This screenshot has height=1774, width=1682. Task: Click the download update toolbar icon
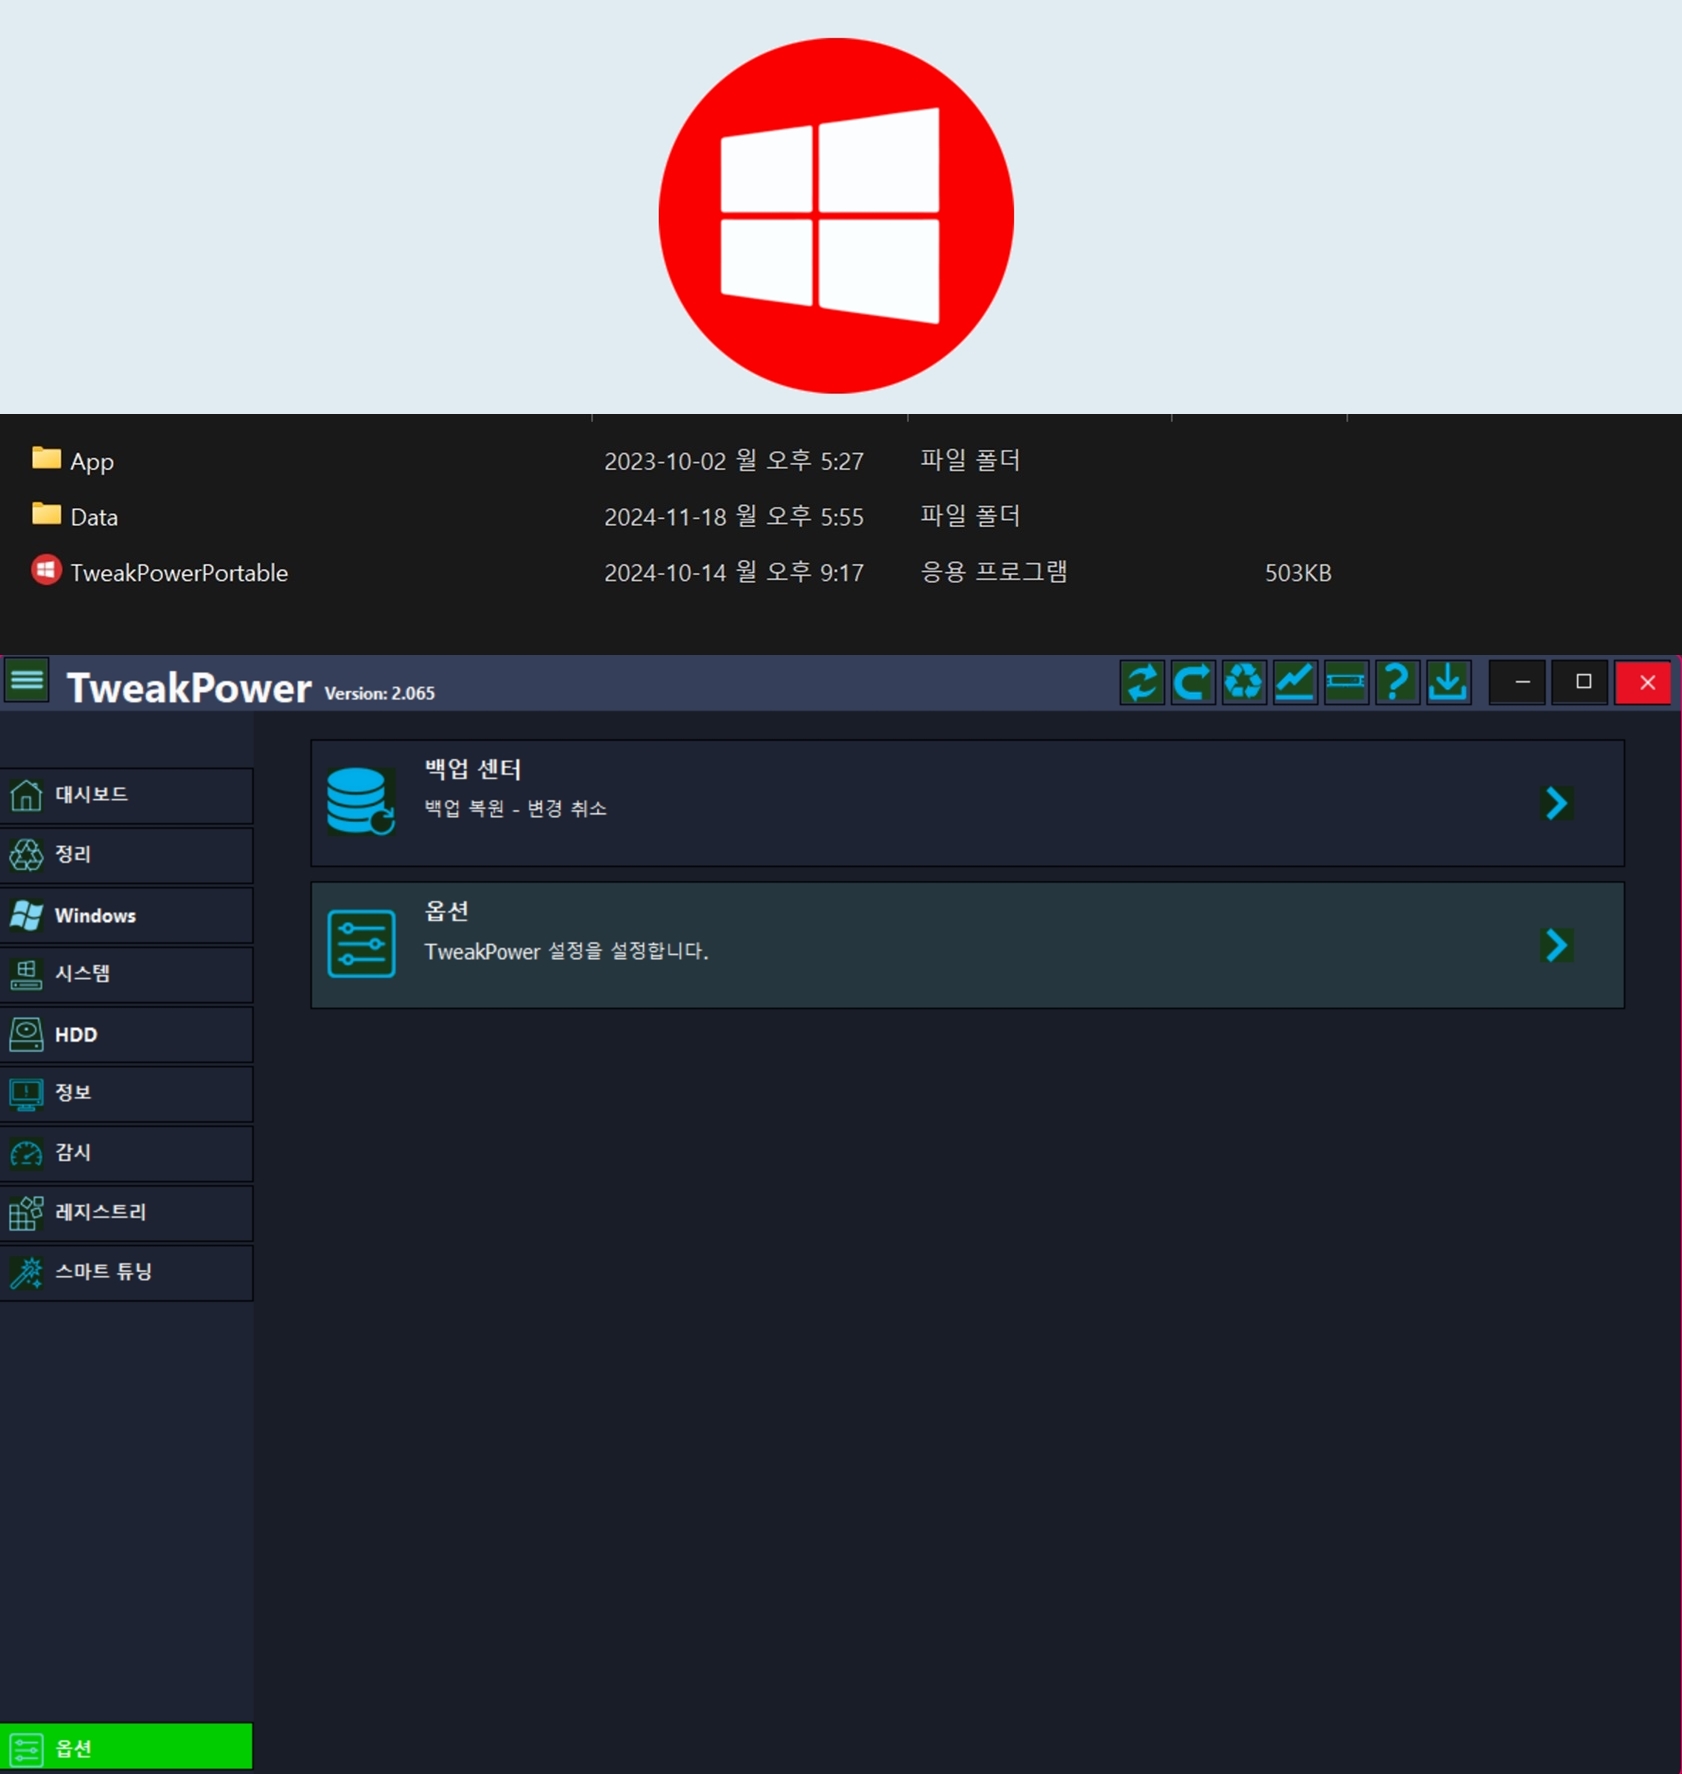pyautogui.click(x=1448, y=683)
